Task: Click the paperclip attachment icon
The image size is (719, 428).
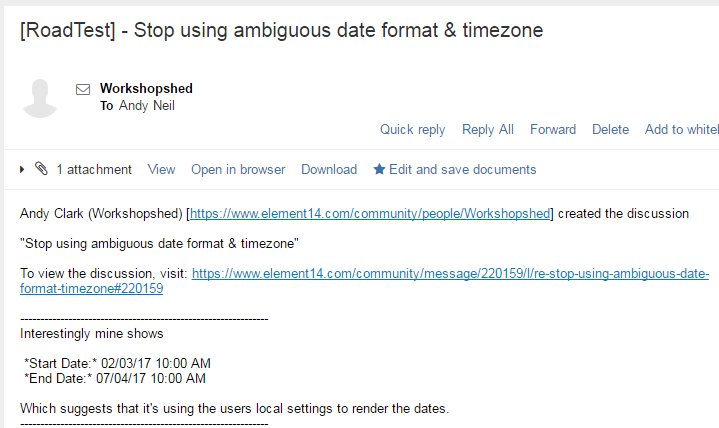Action: [41, 169]
